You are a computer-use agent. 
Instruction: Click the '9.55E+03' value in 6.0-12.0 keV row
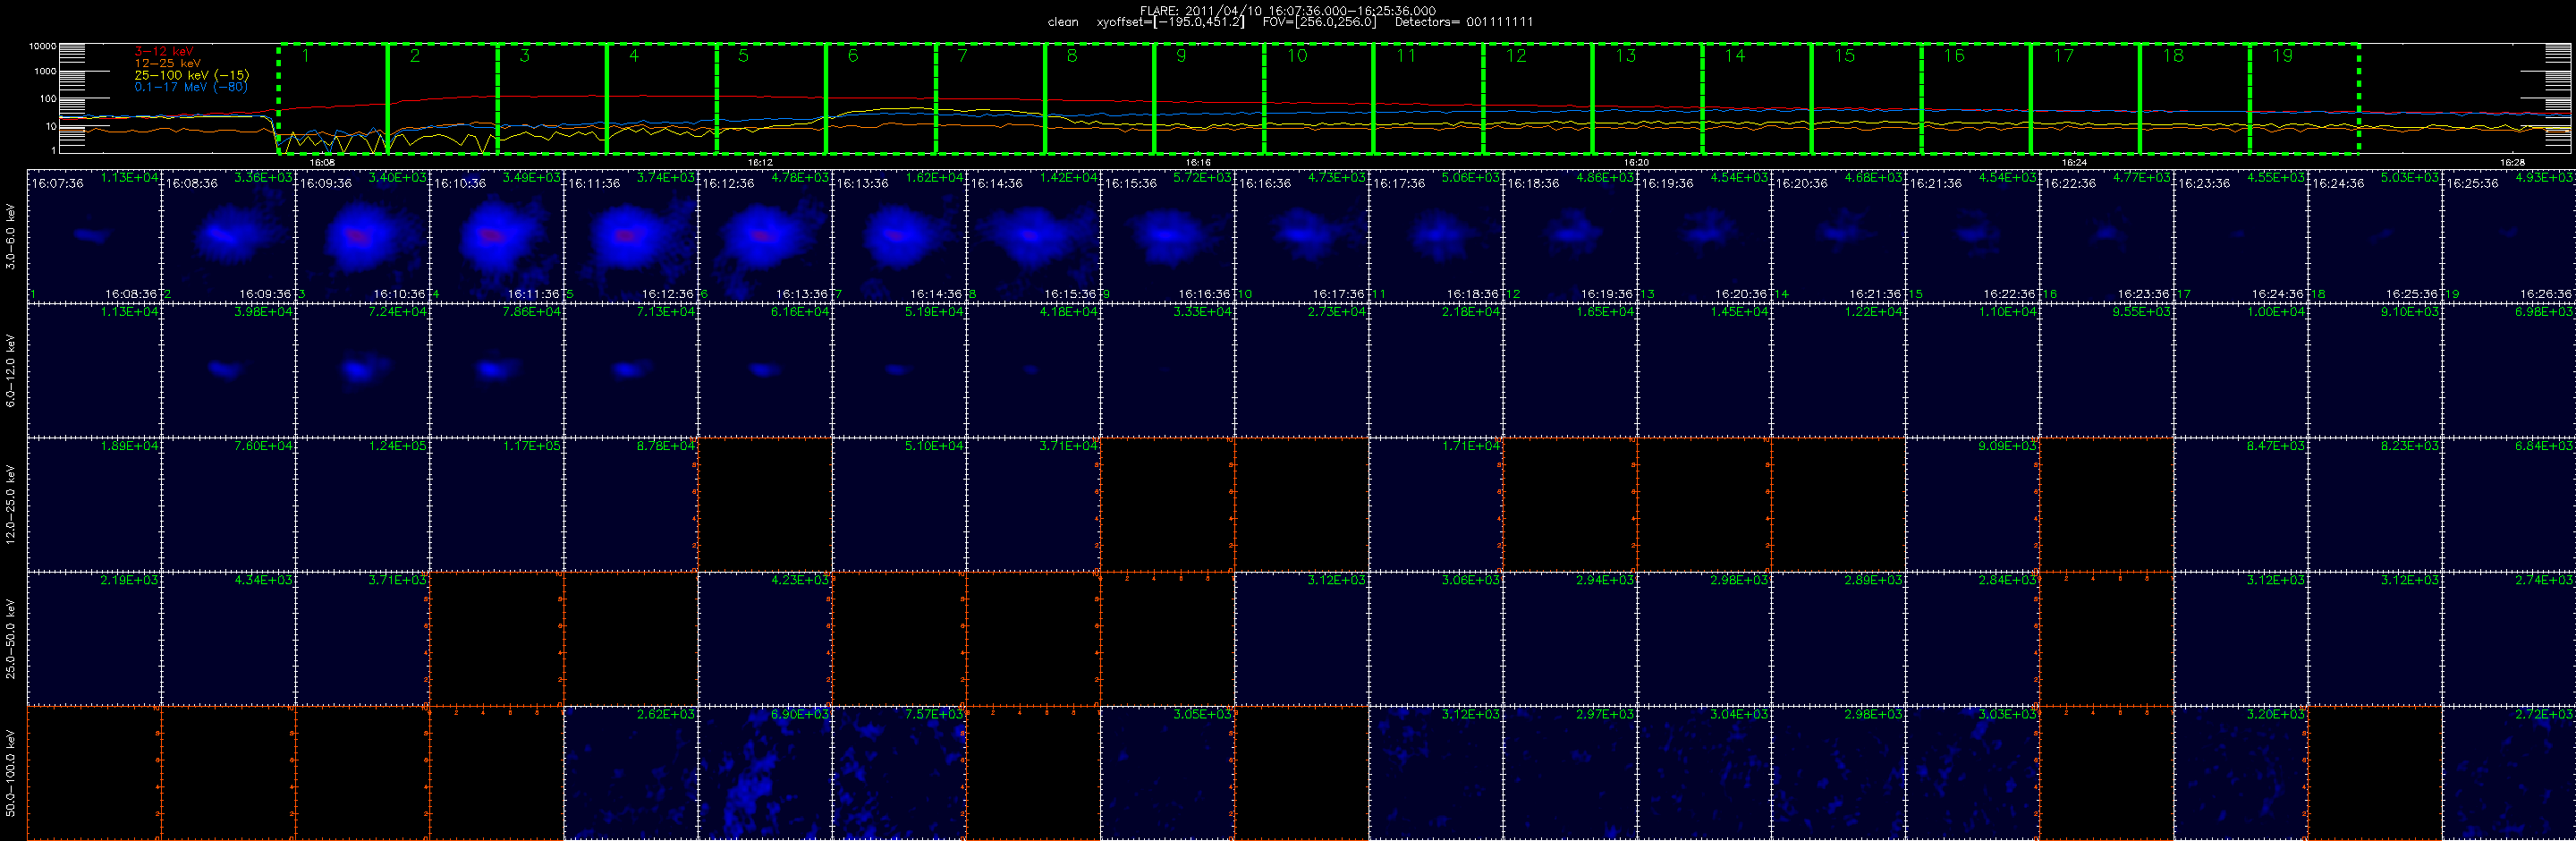pyautogui.click(x=2142, y=311)
